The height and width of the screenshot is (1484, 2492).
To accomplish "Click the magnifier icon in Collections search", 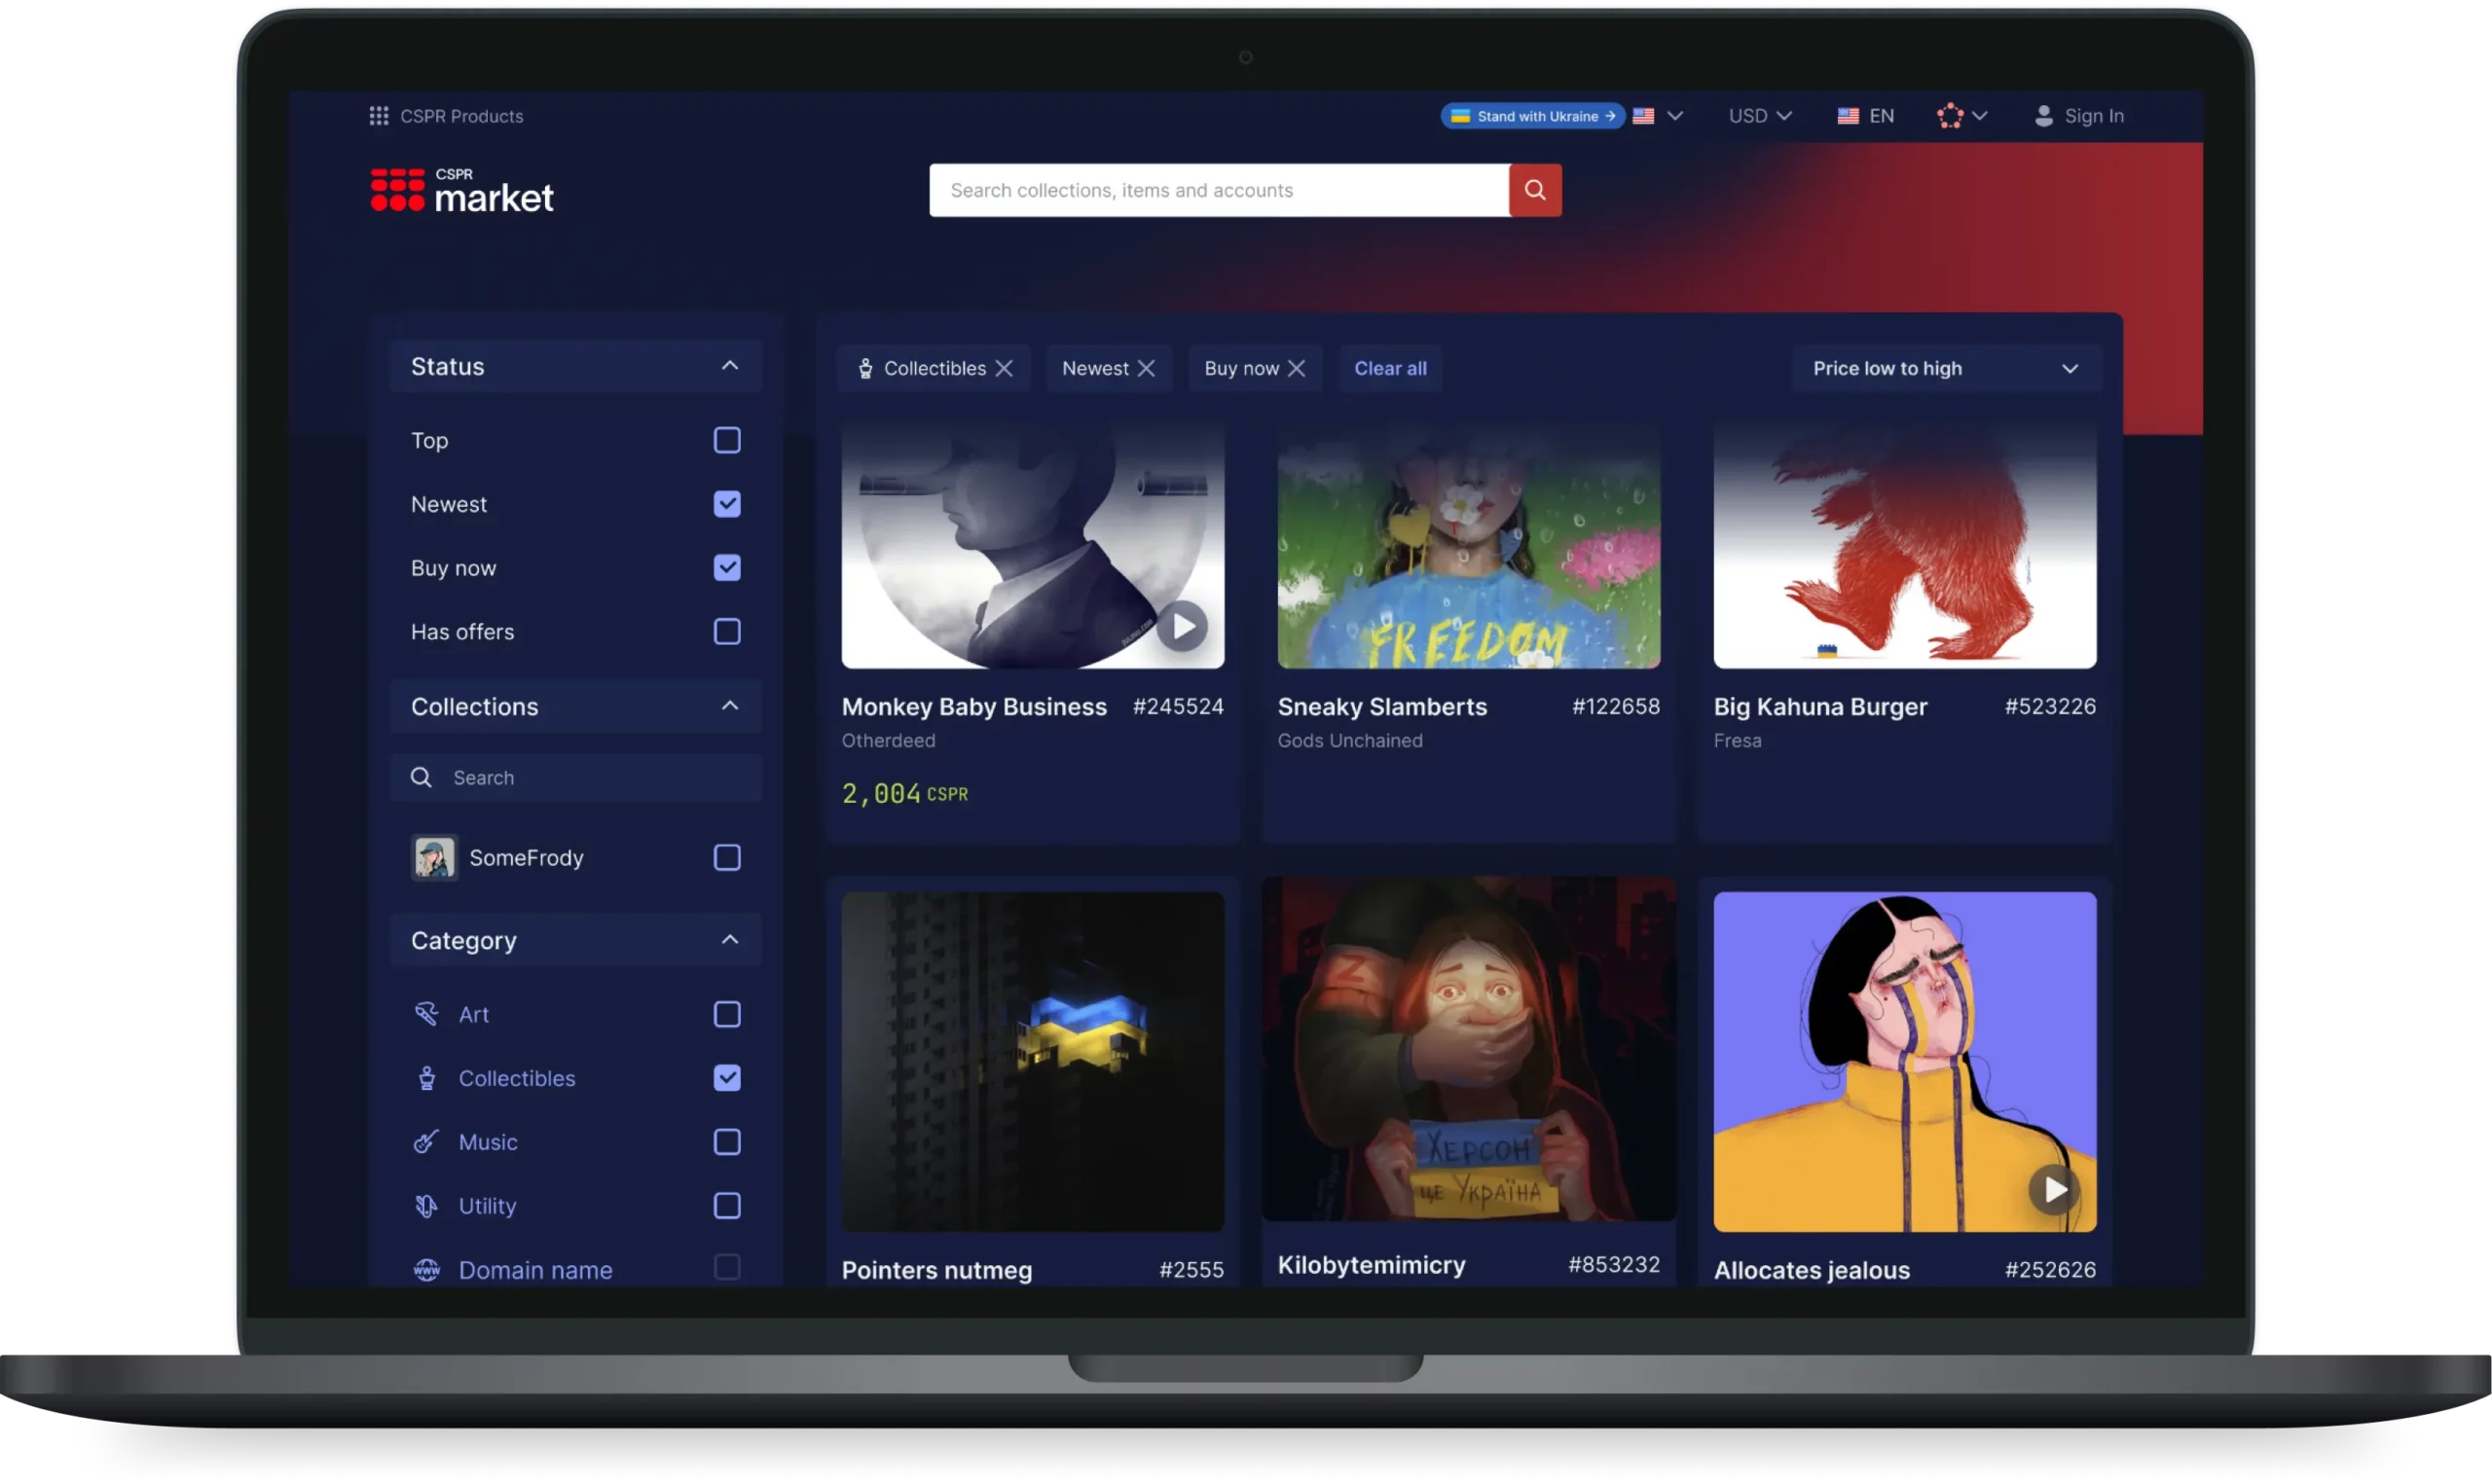I will coord(421,778).
